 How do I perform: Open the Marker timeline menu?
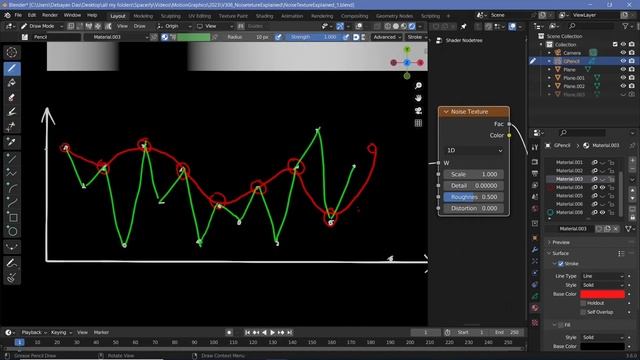tap(101, 333)
